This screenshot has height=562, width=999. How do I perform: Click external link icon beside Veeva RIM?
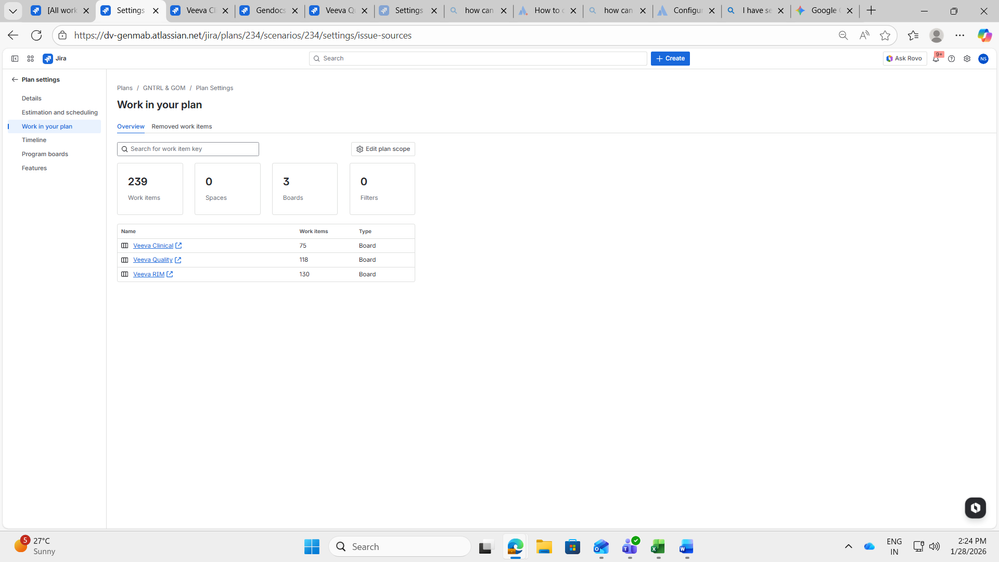click(169, 275)
